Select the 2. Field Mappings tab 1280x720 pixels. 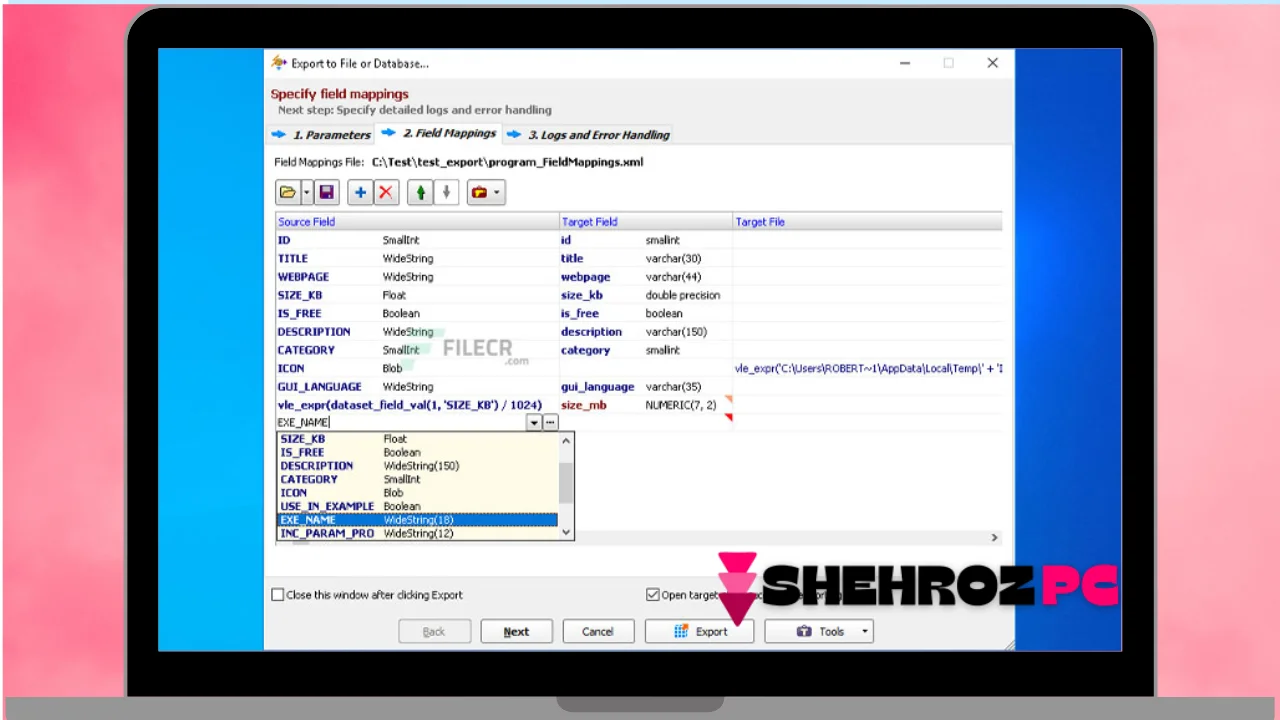coord(440,133)
